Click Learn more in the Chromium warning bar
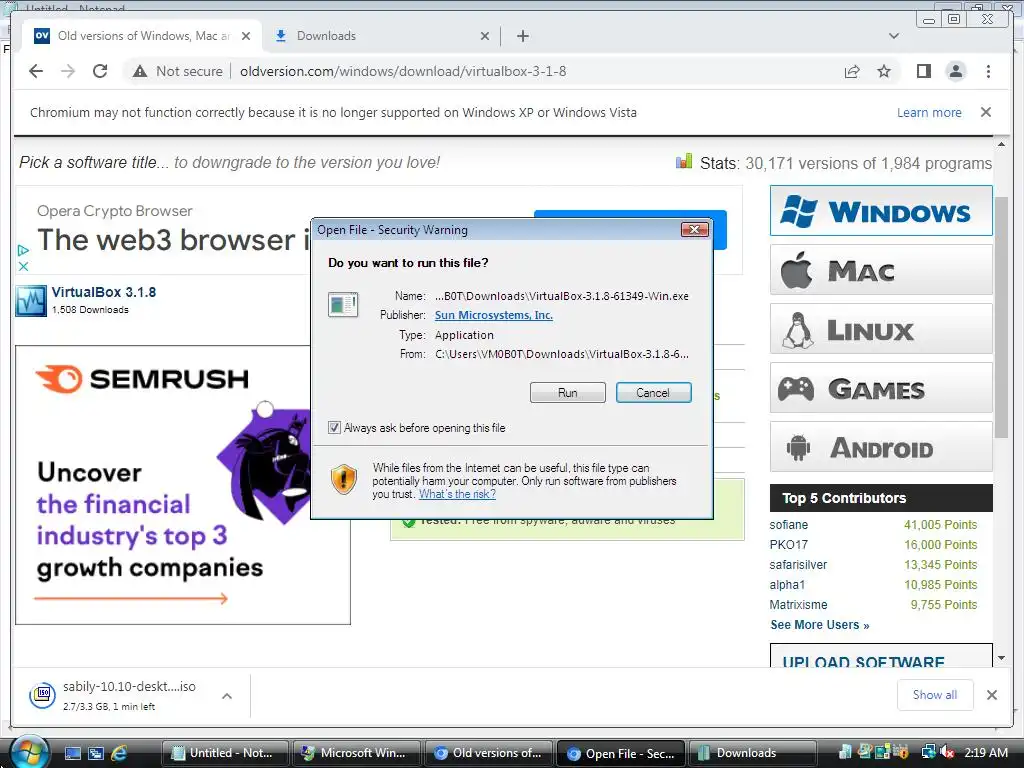 929,112
